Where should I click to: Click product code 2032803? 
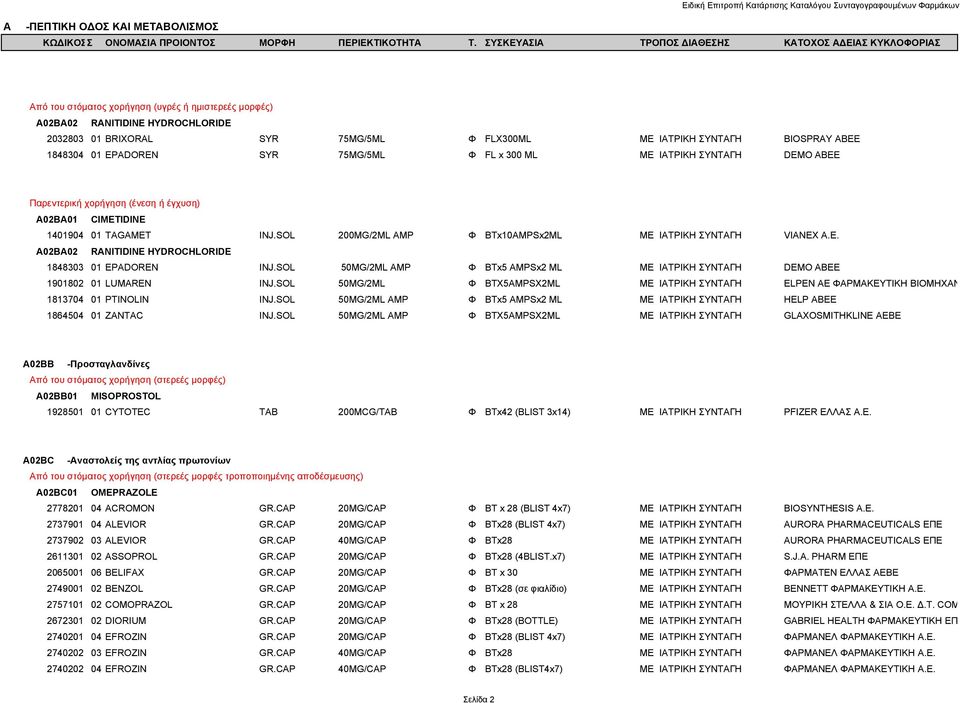coord(65,139)
